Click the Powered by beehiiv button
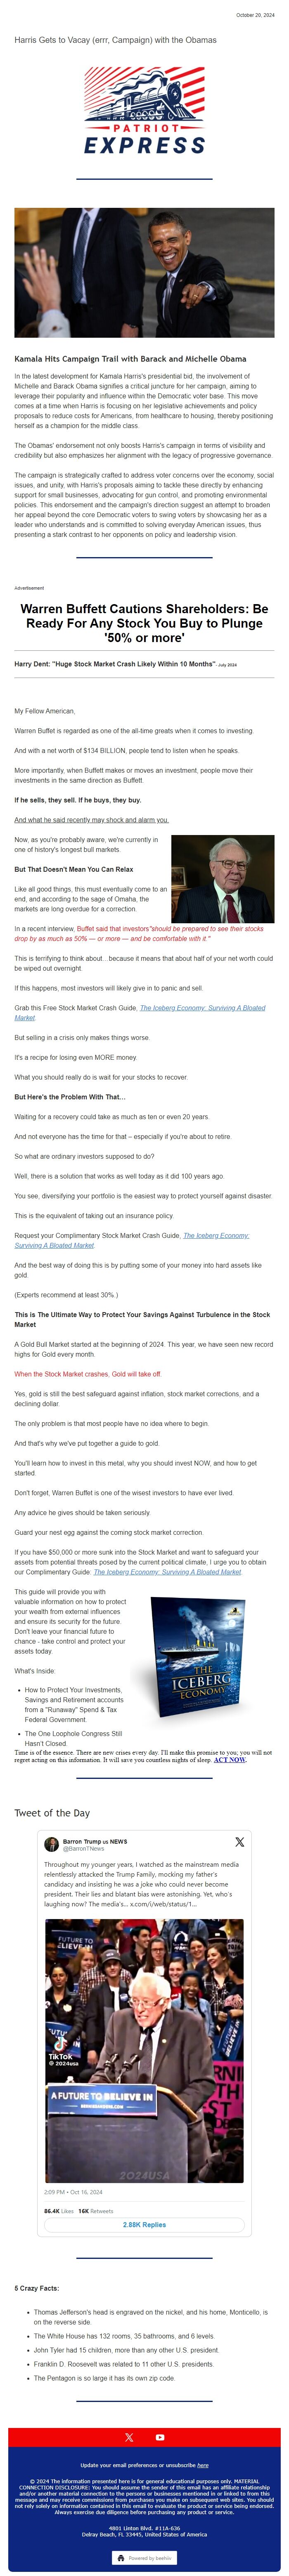The width and height of the screenshot is (289, 2576). coord(144,2558)
